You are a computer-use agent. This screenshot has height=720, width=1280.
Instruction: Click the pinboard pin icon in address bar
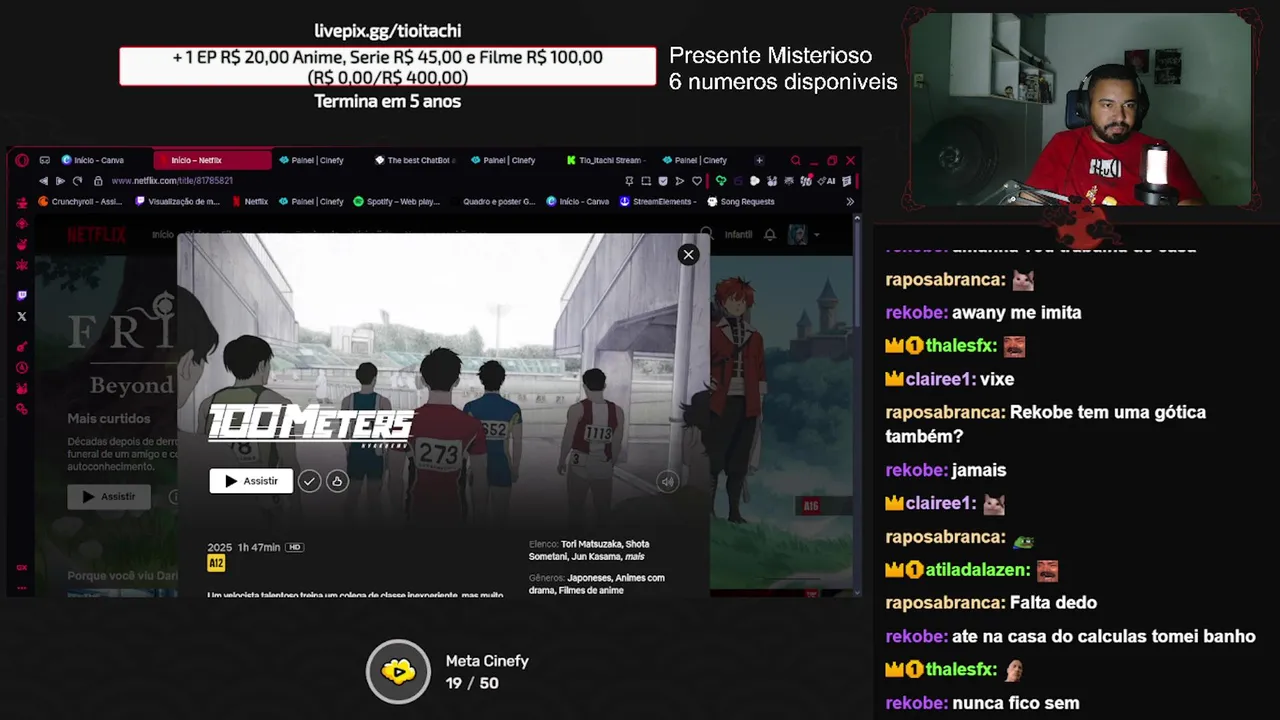pos(629,181)
